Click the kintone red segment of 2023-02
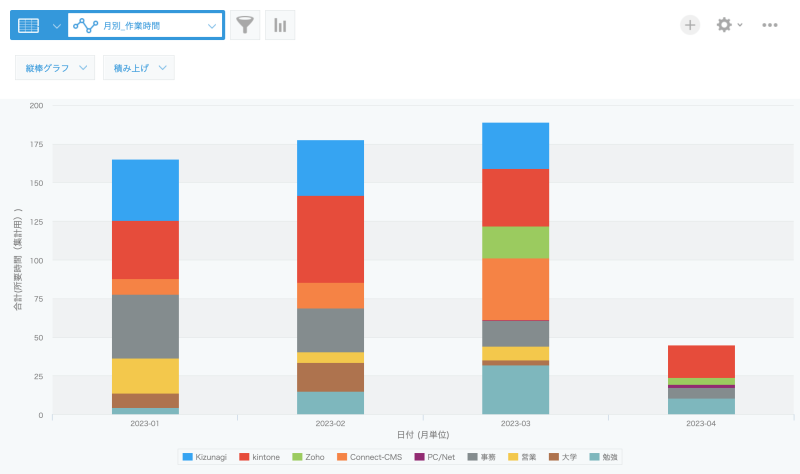Screen dimensions: 800x474 coord(331,239)
